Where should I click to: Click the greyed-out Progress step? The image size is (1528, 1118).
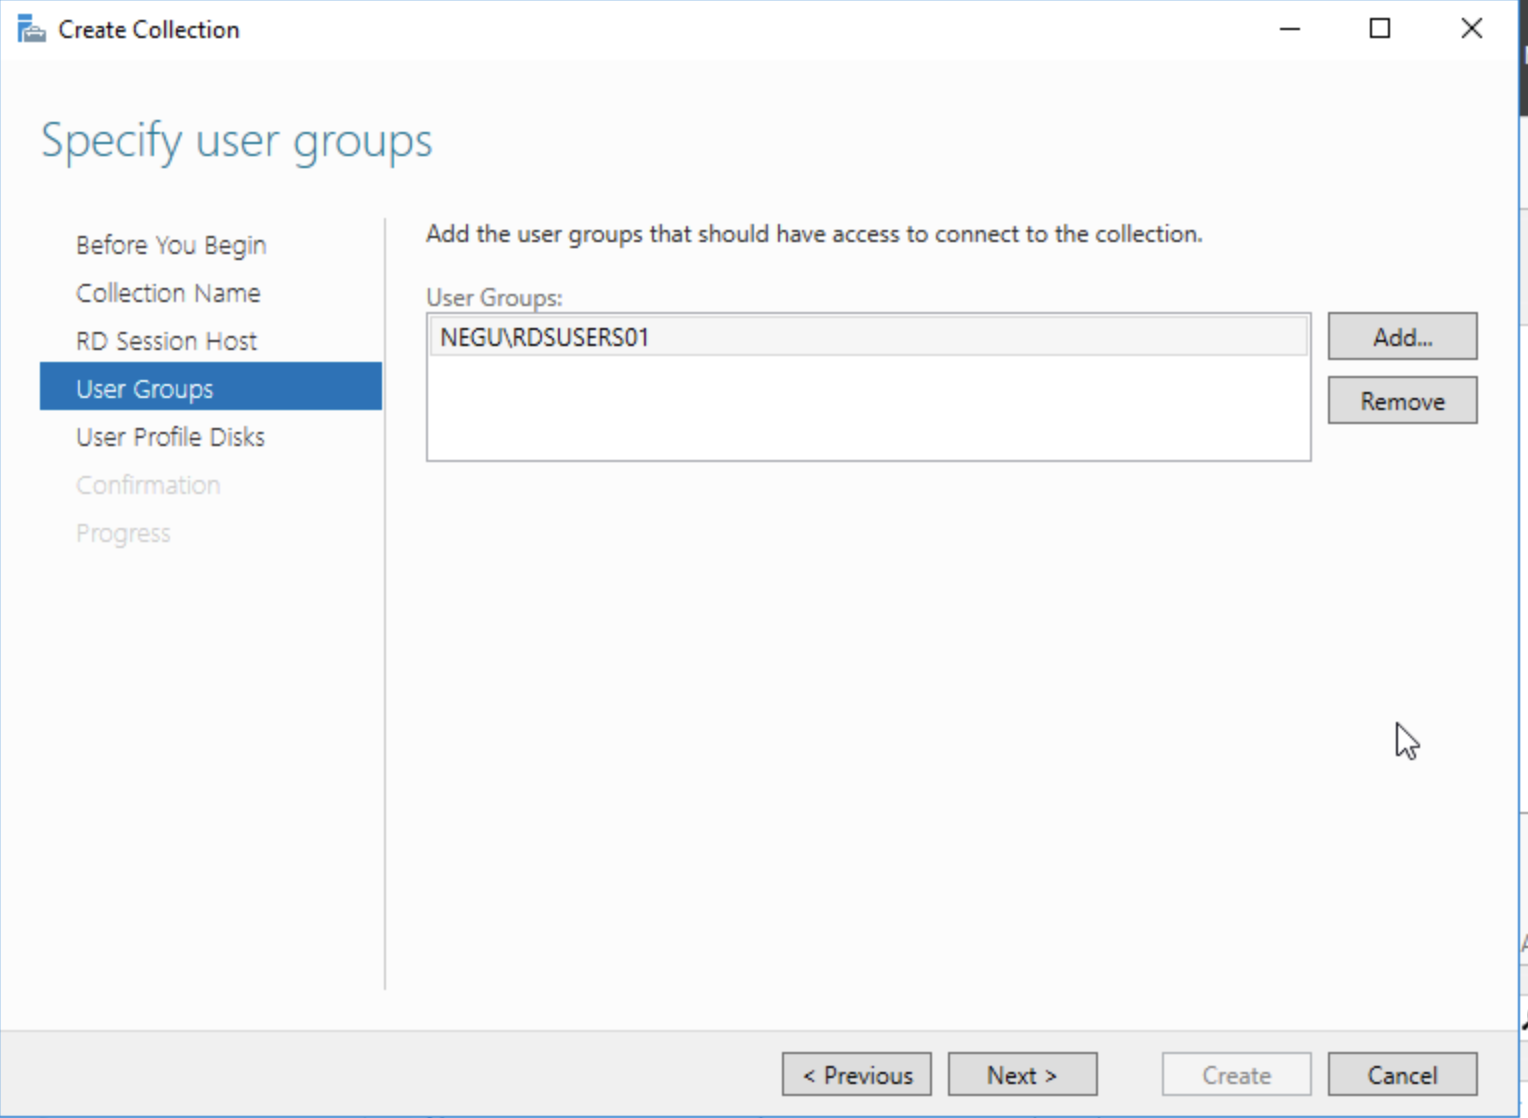(123, 533)
